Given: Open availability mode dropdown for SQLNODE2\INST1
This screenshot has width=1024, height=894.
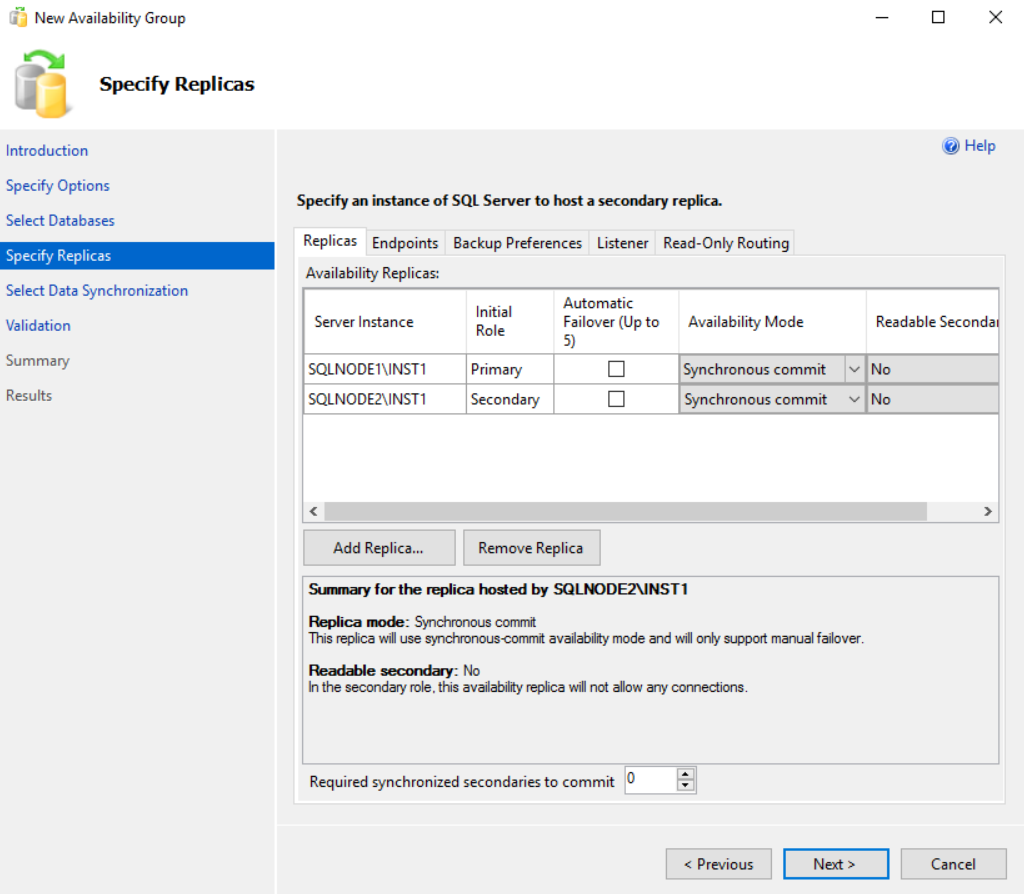Looking at the screenshot, I should 855,399.
